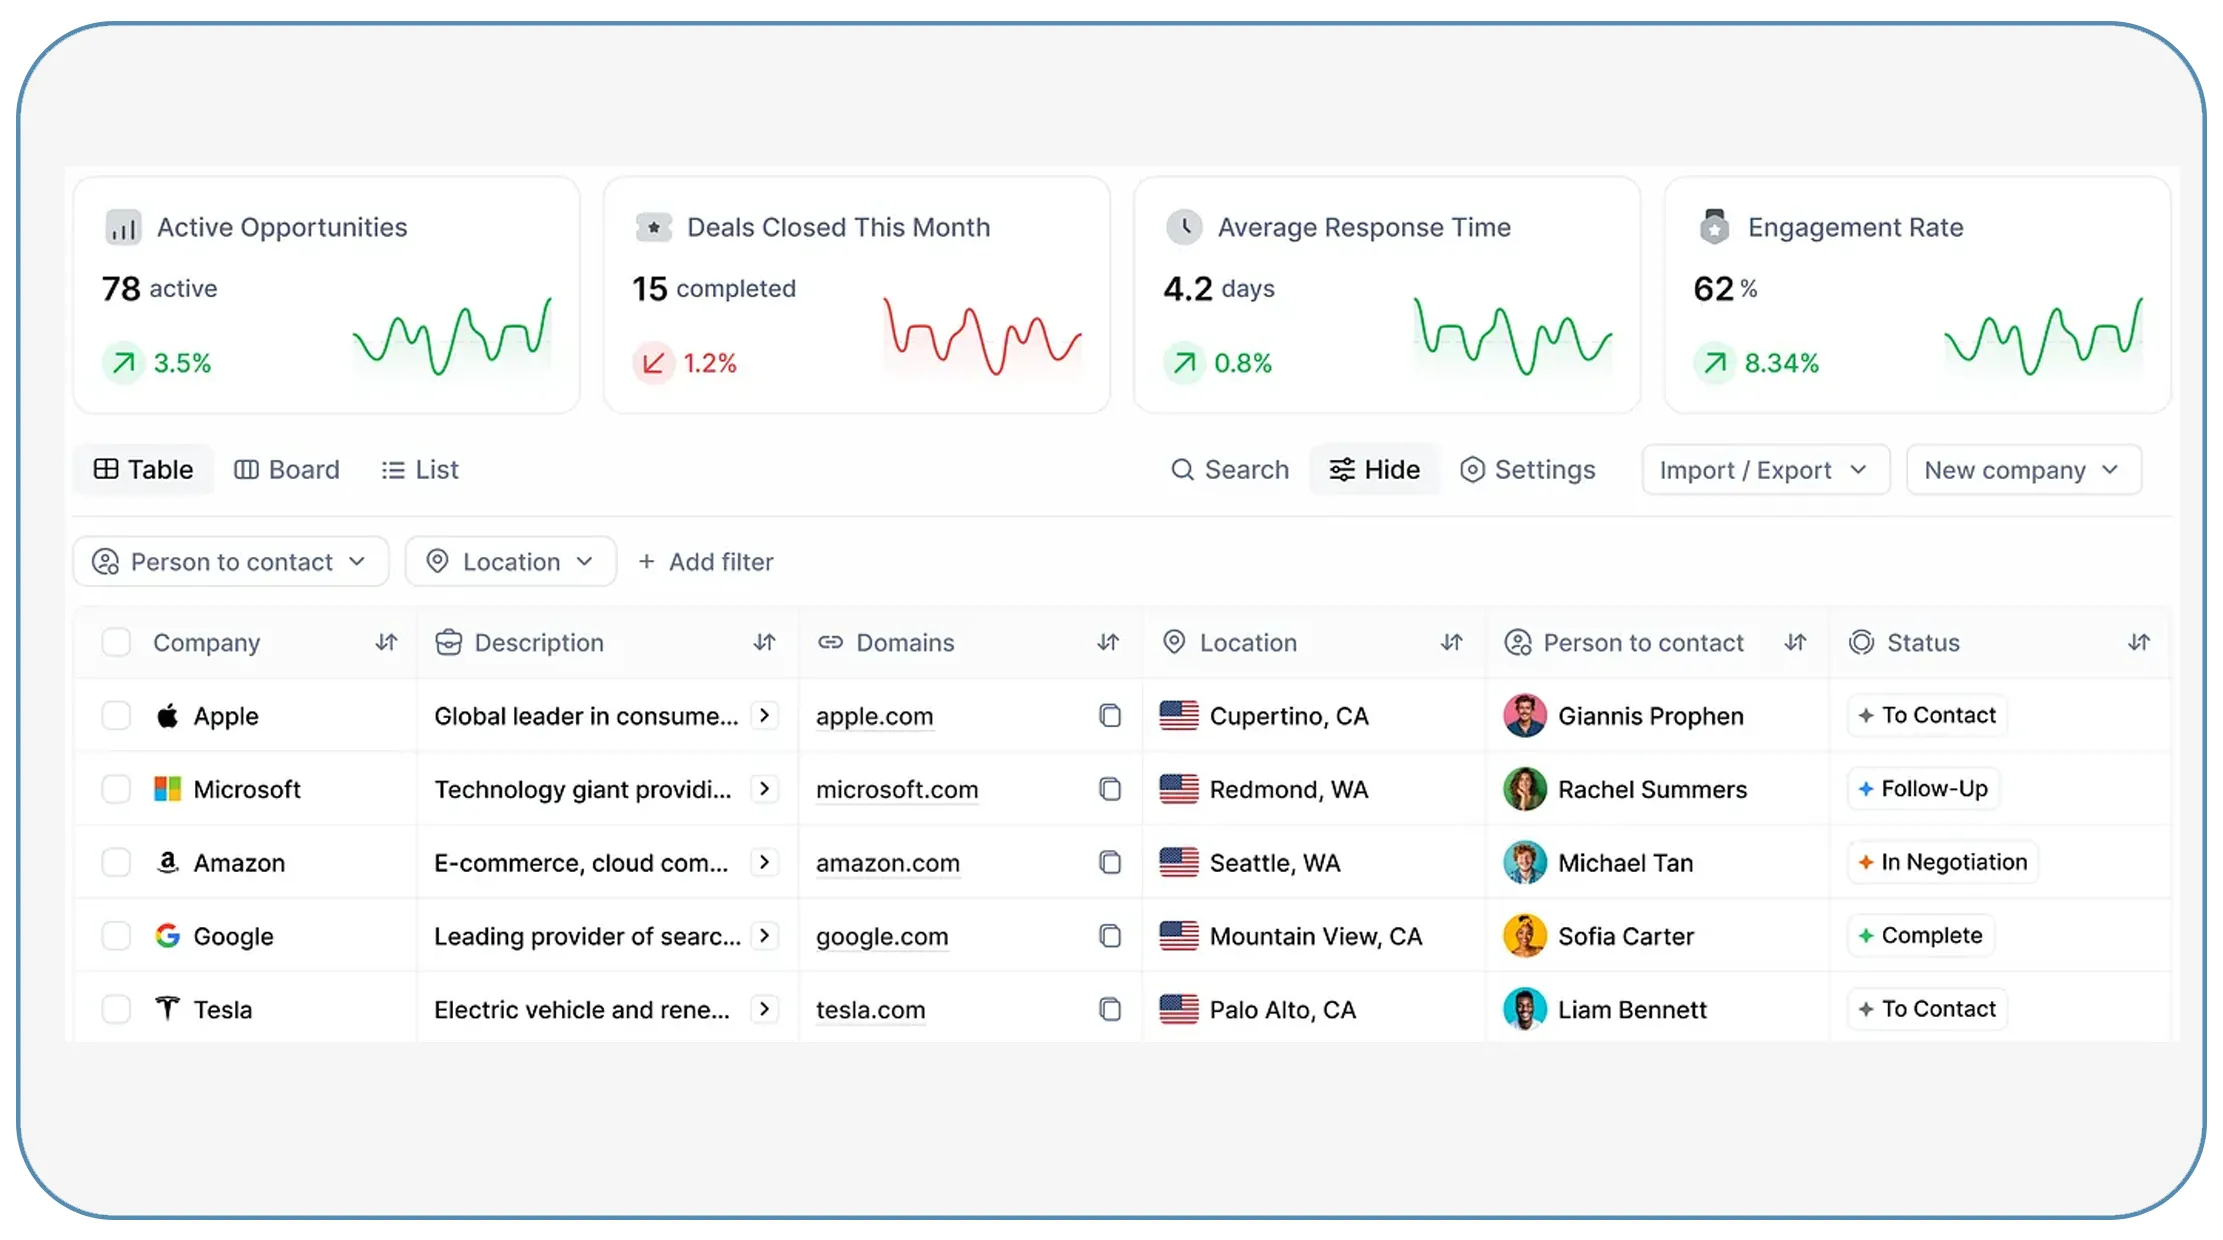Check the Microsoft row checkbox
The image size is (2223, 1240).
116,789
